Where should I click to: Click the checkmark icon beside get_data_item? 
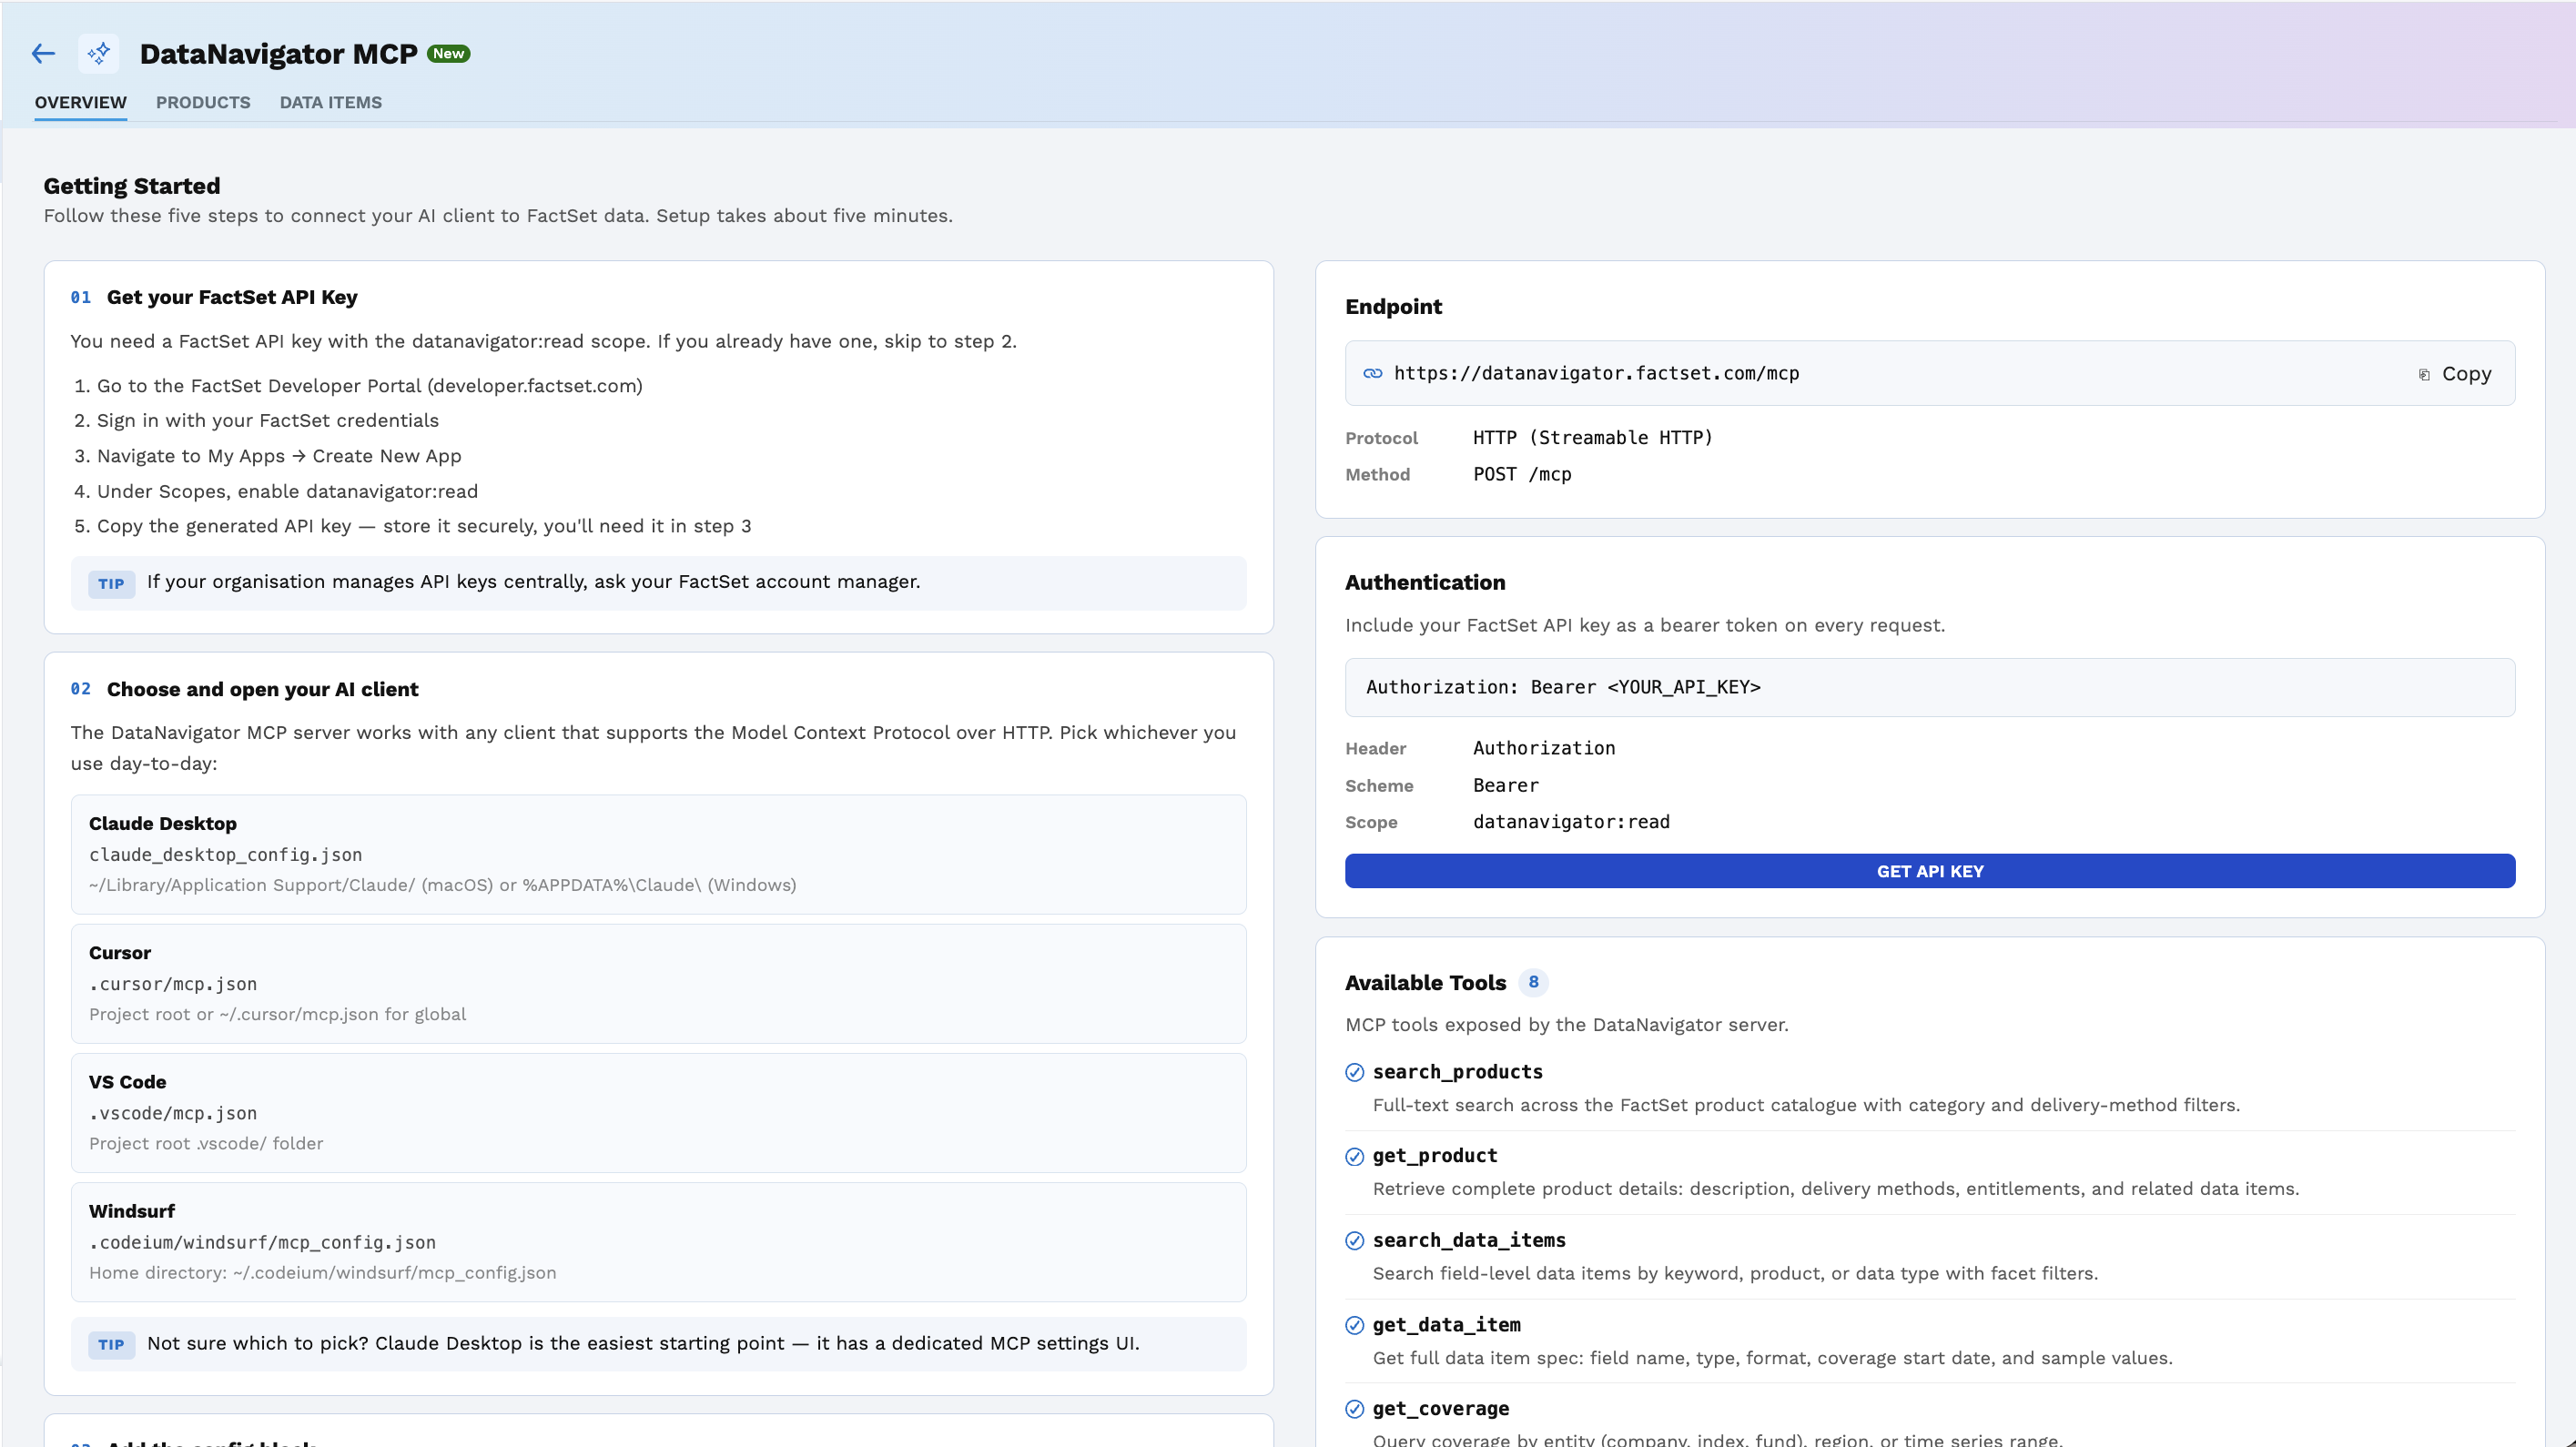tap(1355, 1326)
